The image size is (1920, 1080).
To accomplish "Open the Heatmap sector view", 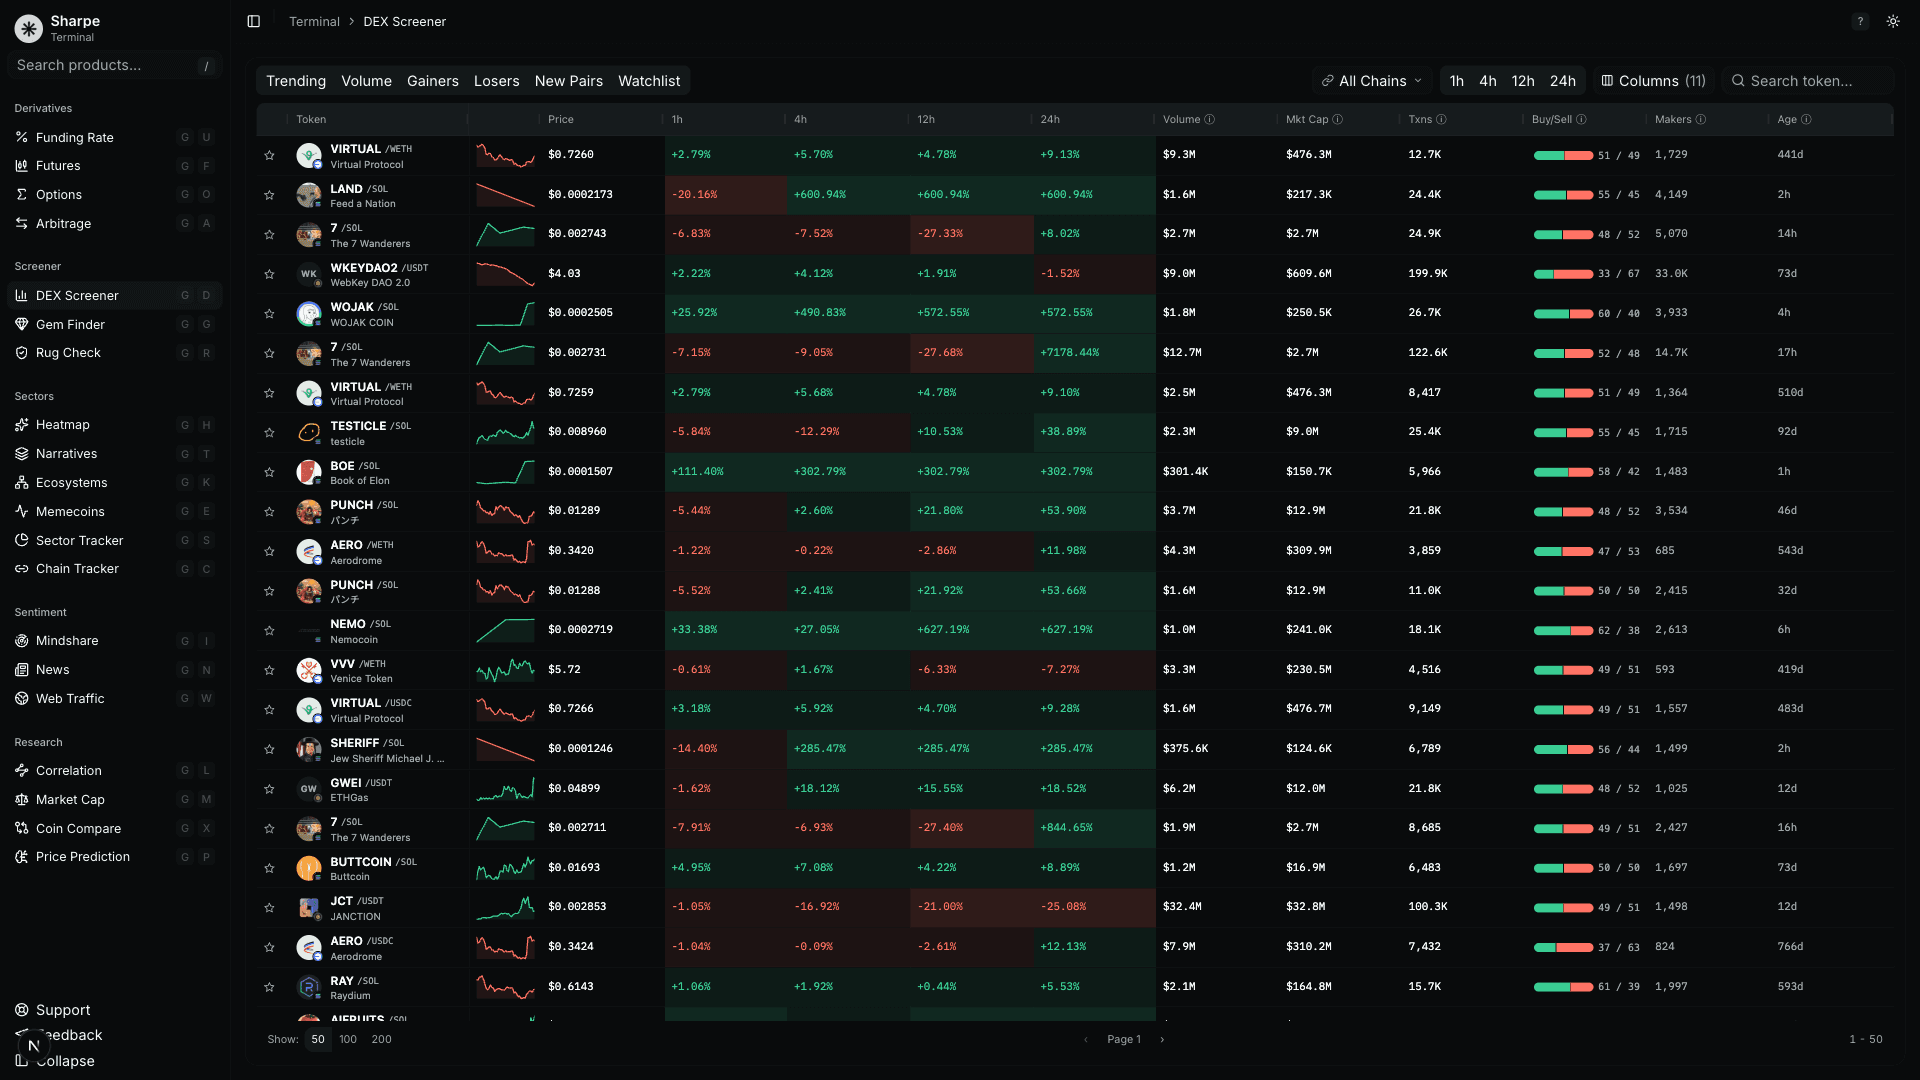I will pos(62,424).
